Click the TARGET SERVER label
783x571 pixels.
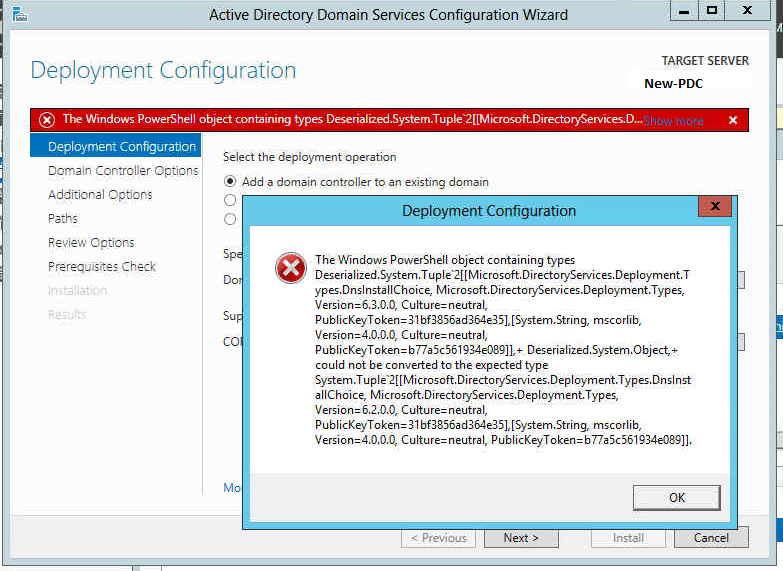coord(705,60)
